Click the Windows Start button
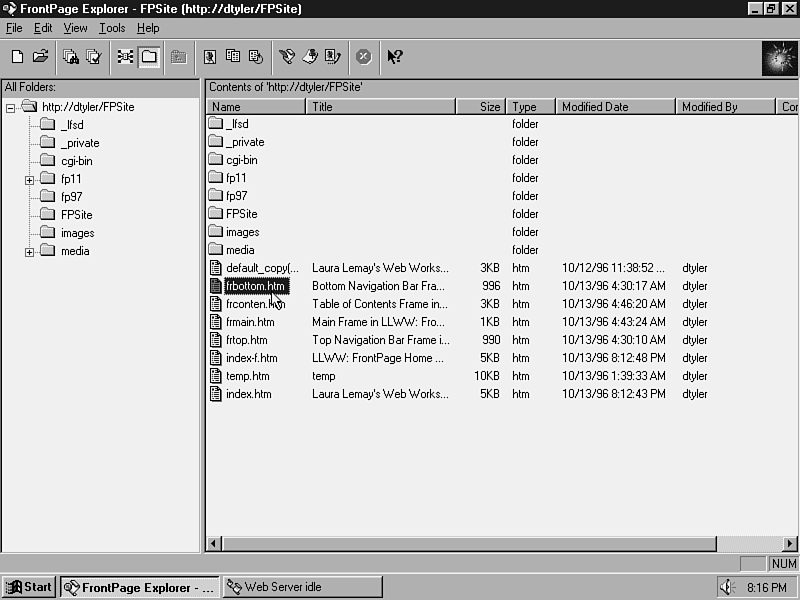Screen dimensions: 800x600 29,587
